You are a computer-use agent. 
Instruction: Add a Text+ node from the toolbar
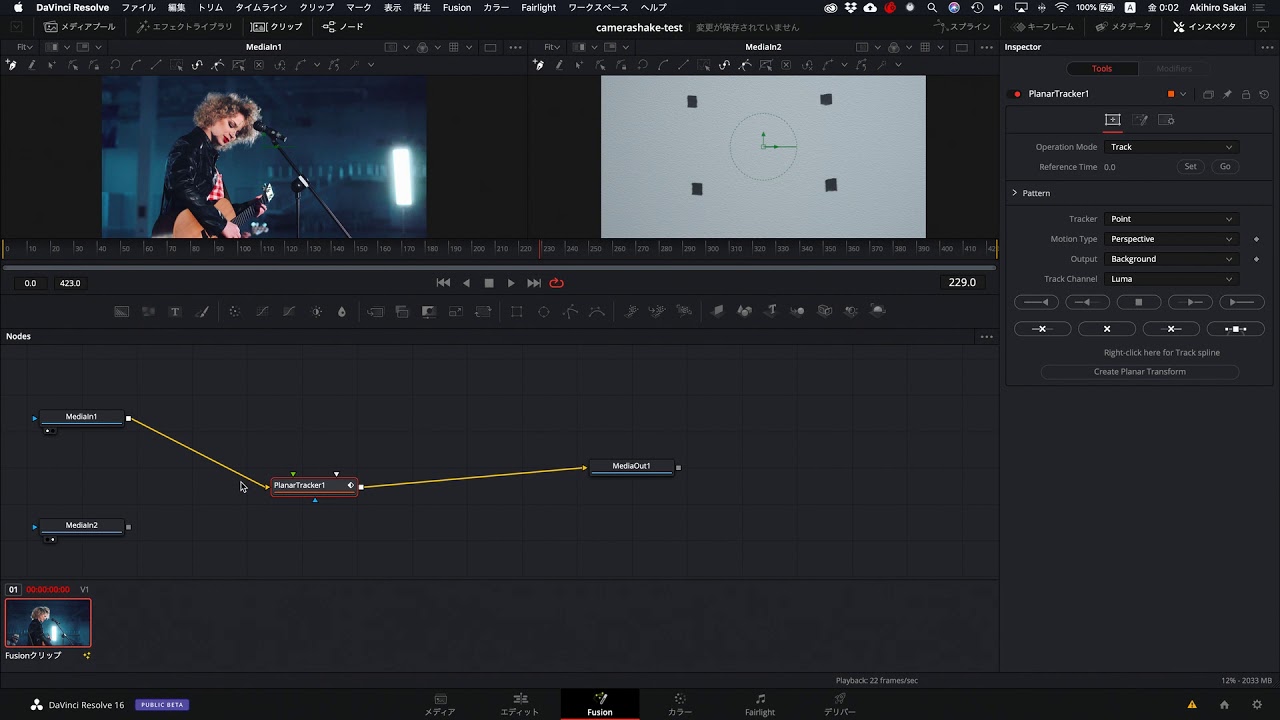click(175, 311)
